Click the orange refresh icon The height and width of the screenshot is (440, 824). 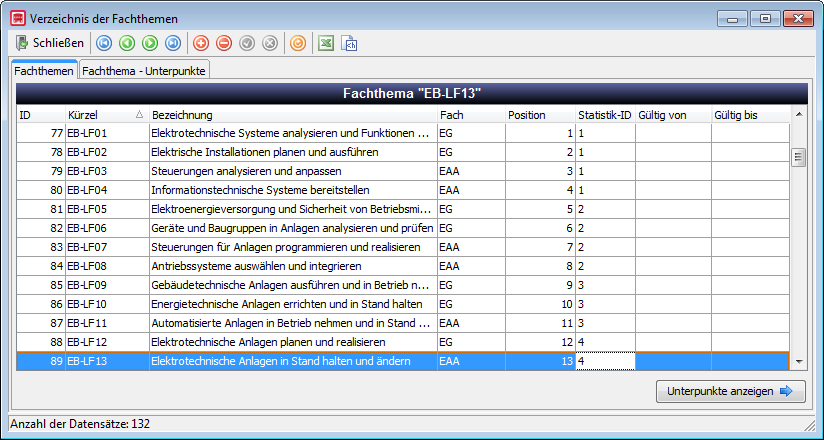[298, 43]
